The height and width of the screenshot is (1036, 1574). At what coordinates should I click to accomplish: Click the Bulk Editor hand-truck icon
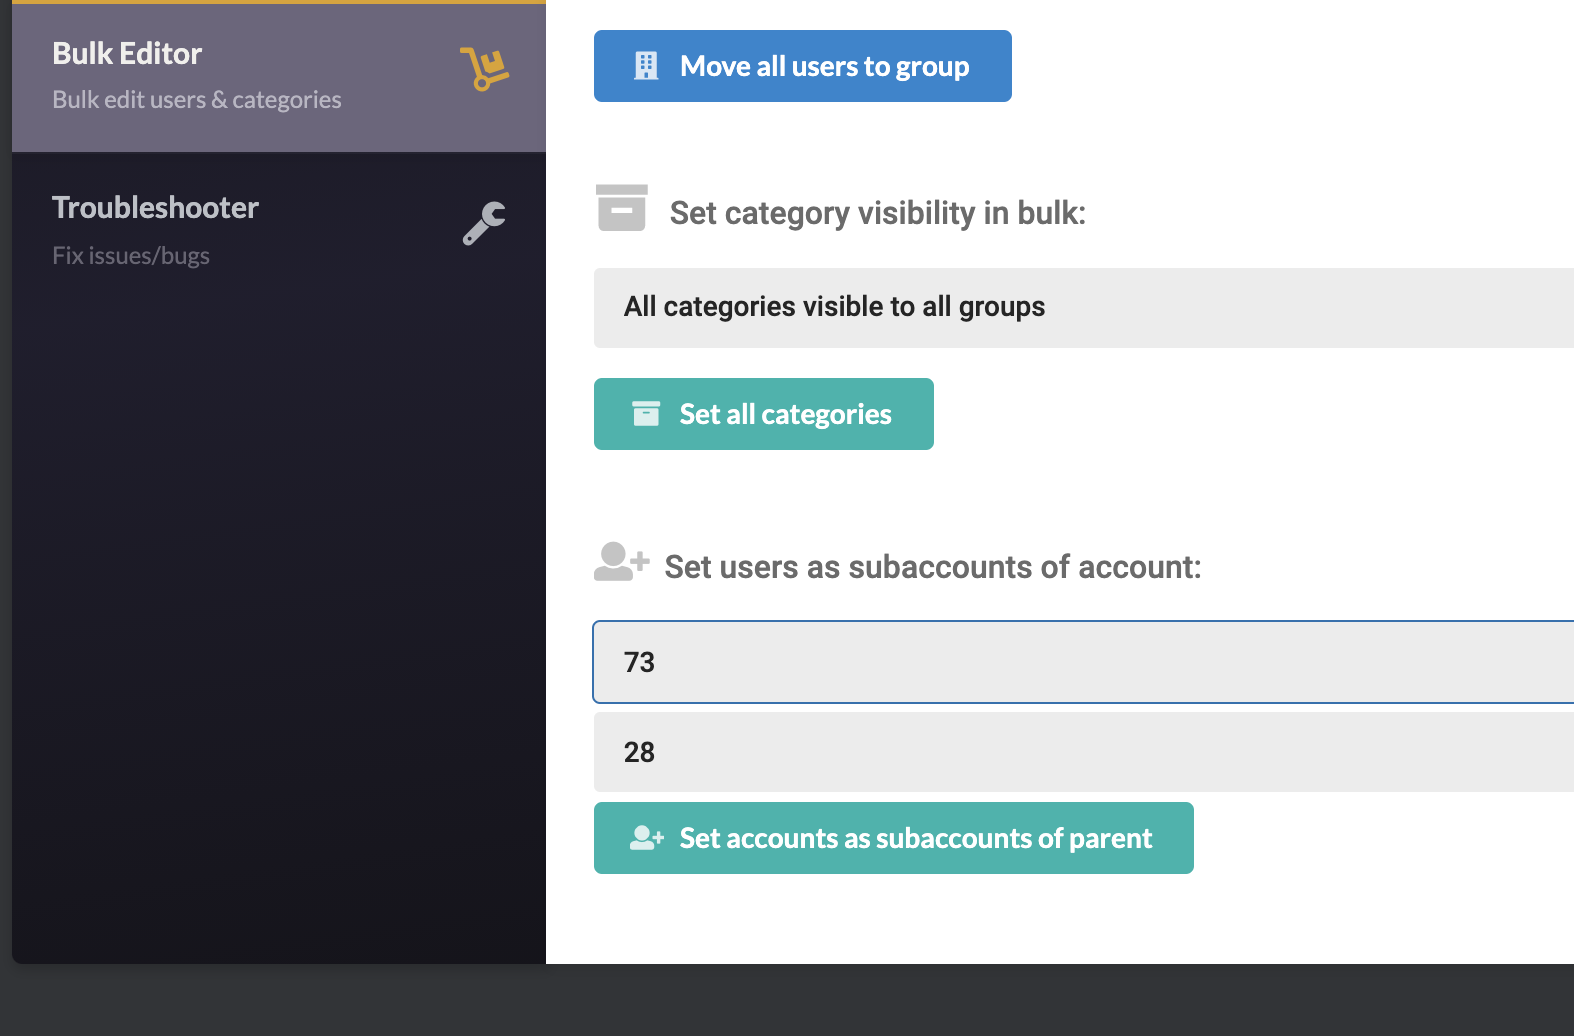click(484, 69)
